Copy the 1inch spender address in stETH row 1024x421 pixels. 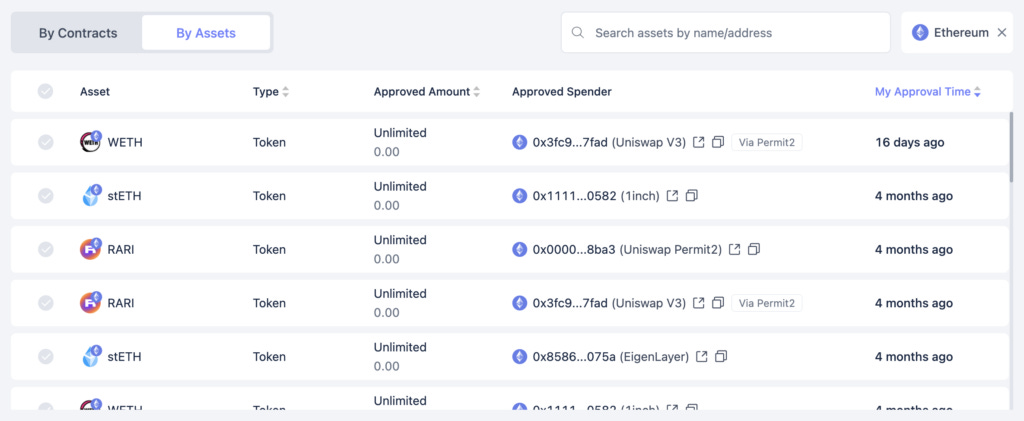[692, 196]
